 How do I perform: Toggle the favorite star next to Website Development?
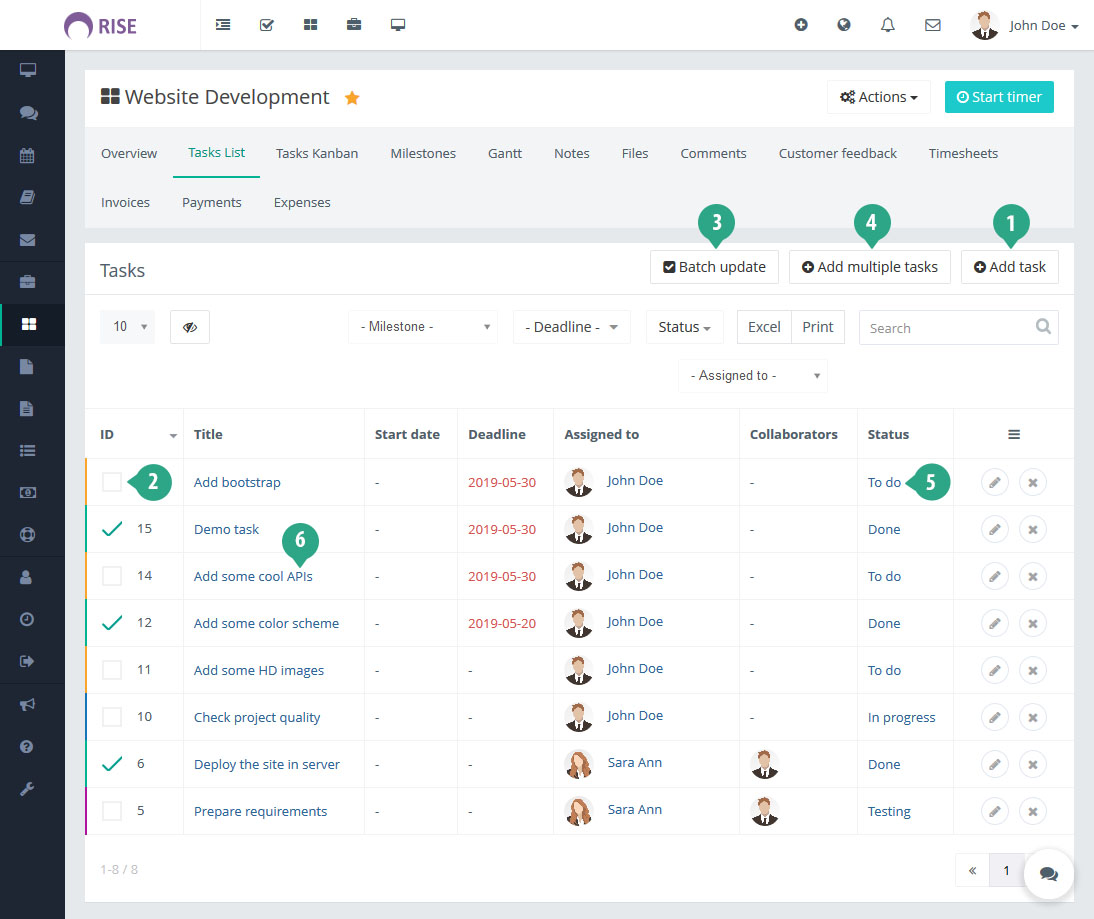pyautogui.click(x=351, y=97)
